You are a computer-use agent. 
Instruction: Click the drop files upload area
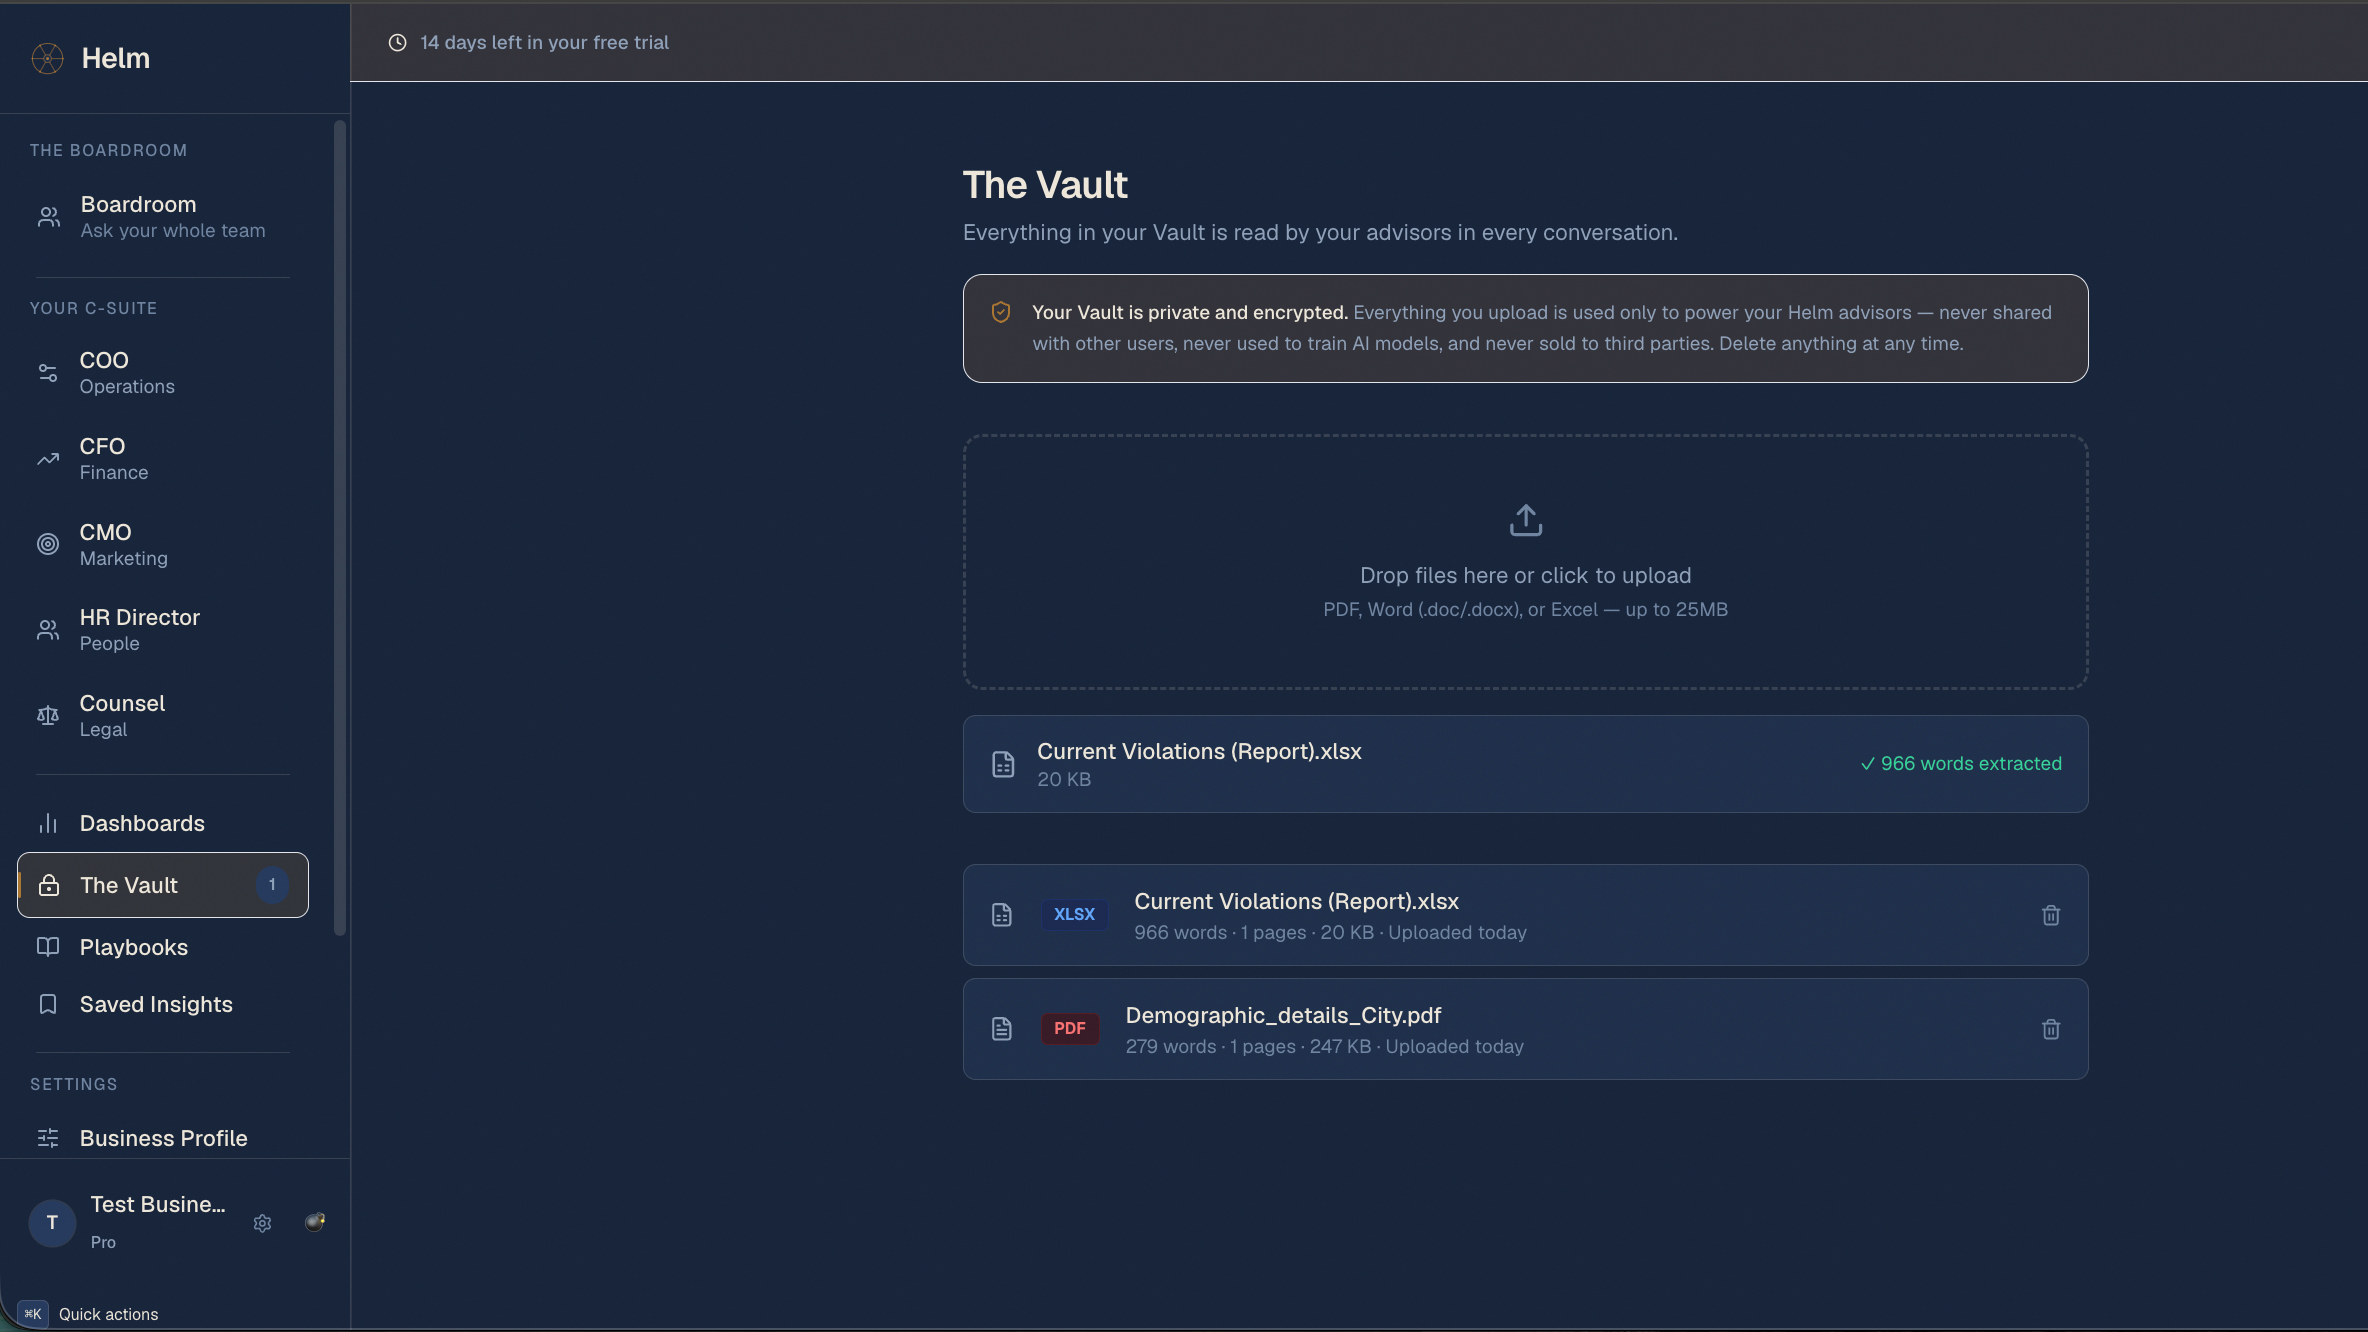[1525, 562]
